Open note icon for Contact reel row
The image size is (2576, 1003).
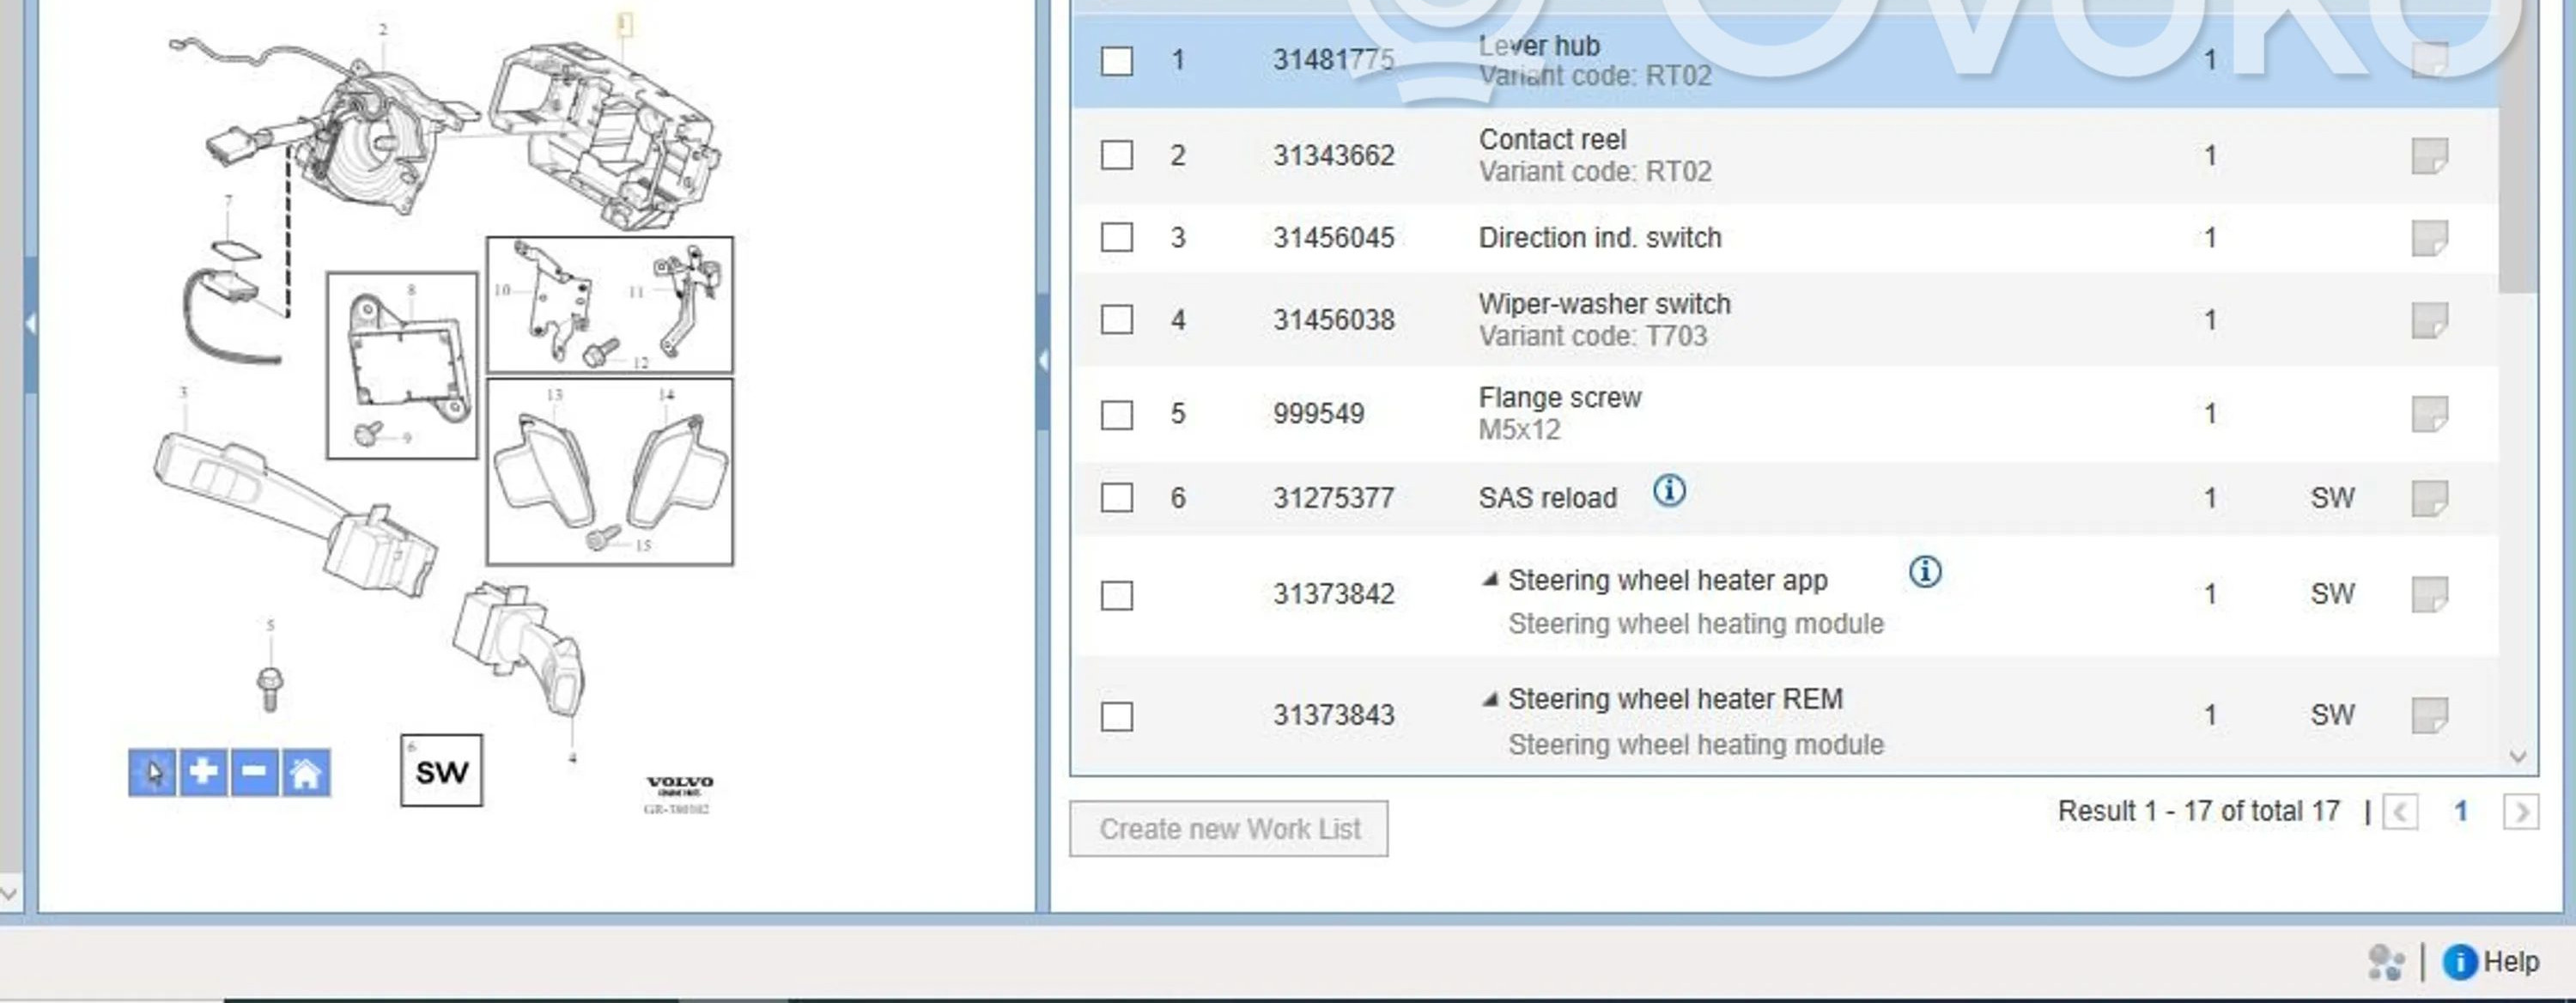2429,155
